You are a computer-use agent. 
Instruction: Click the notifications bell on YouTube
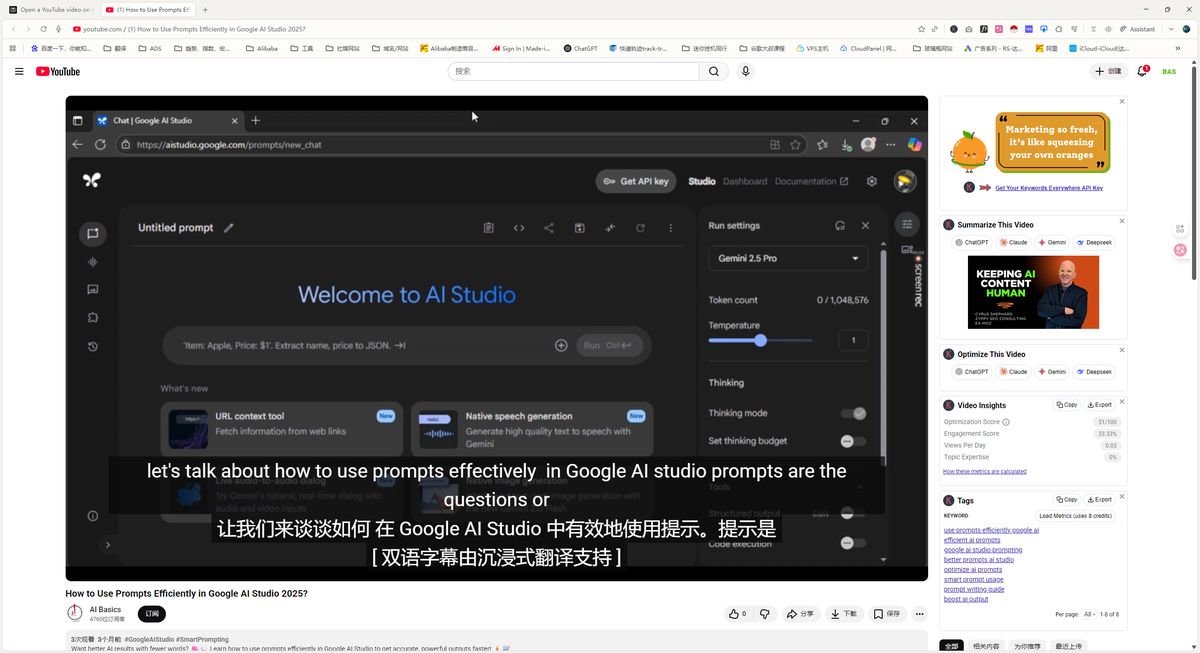(x=1141, y=71)
